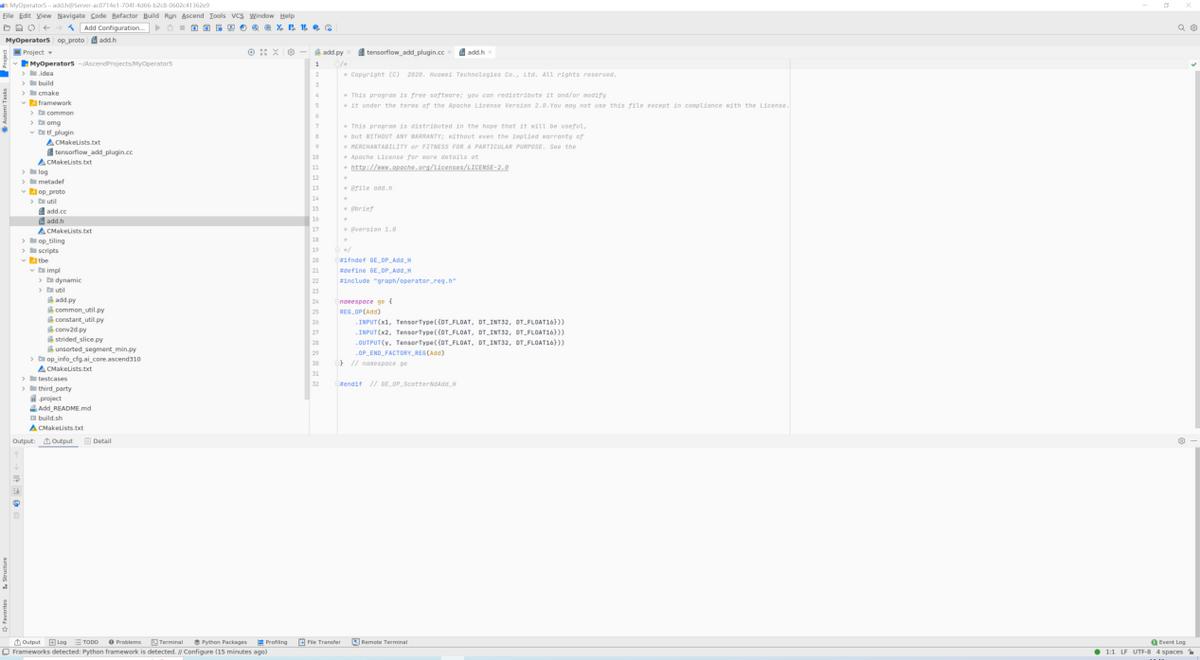Toggle the Project tool window stripe button
This screenshot has width=1200, height=660.
pyautogui.click(x=4, y=60)
